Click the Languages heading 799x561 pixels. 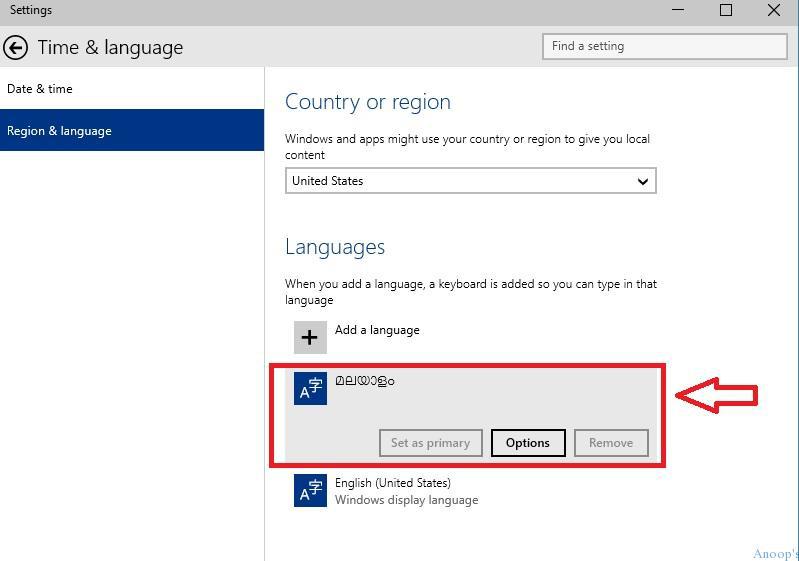point(335,247)
